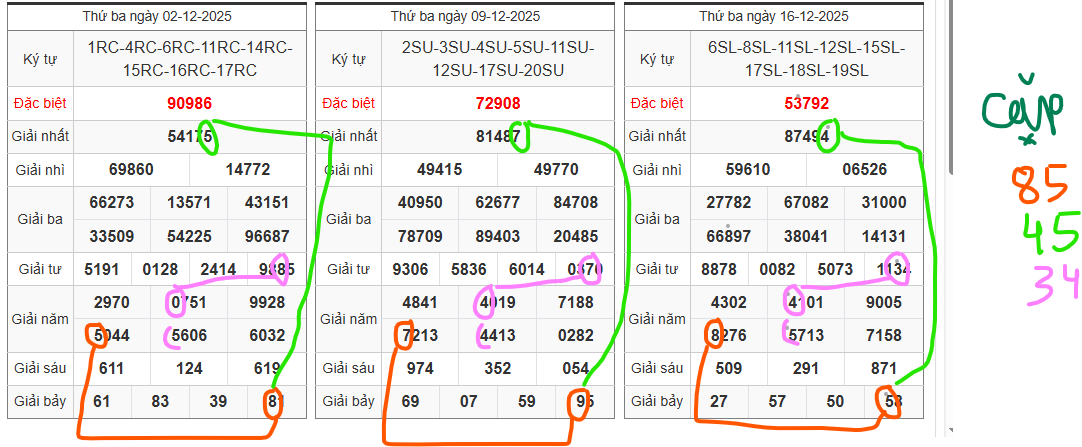1082x447 pixels.
Task: Click the symbol code starting with 2SU-3SU
Action: [x=498, y=59]
